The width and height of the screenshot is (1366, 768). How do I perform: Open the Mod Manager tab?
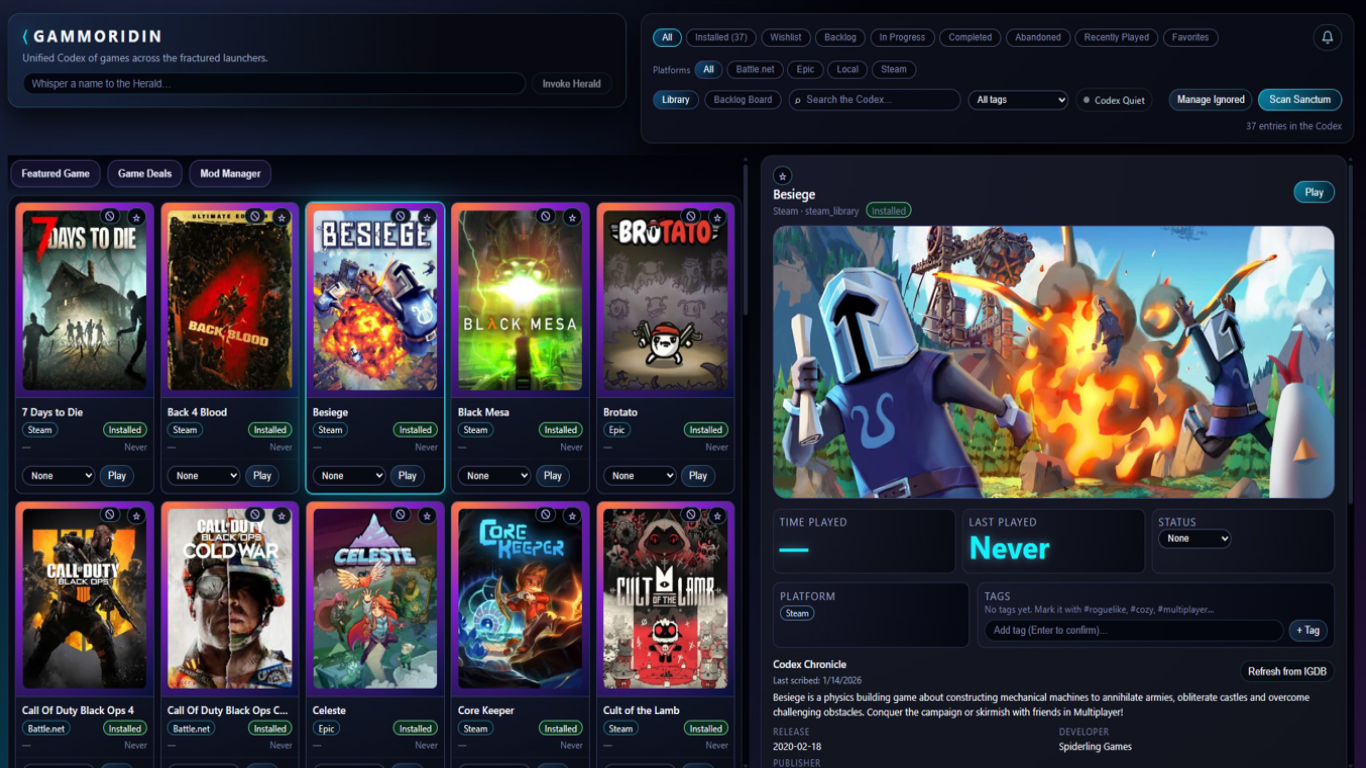pyautogui.click(x=230, y=174)
